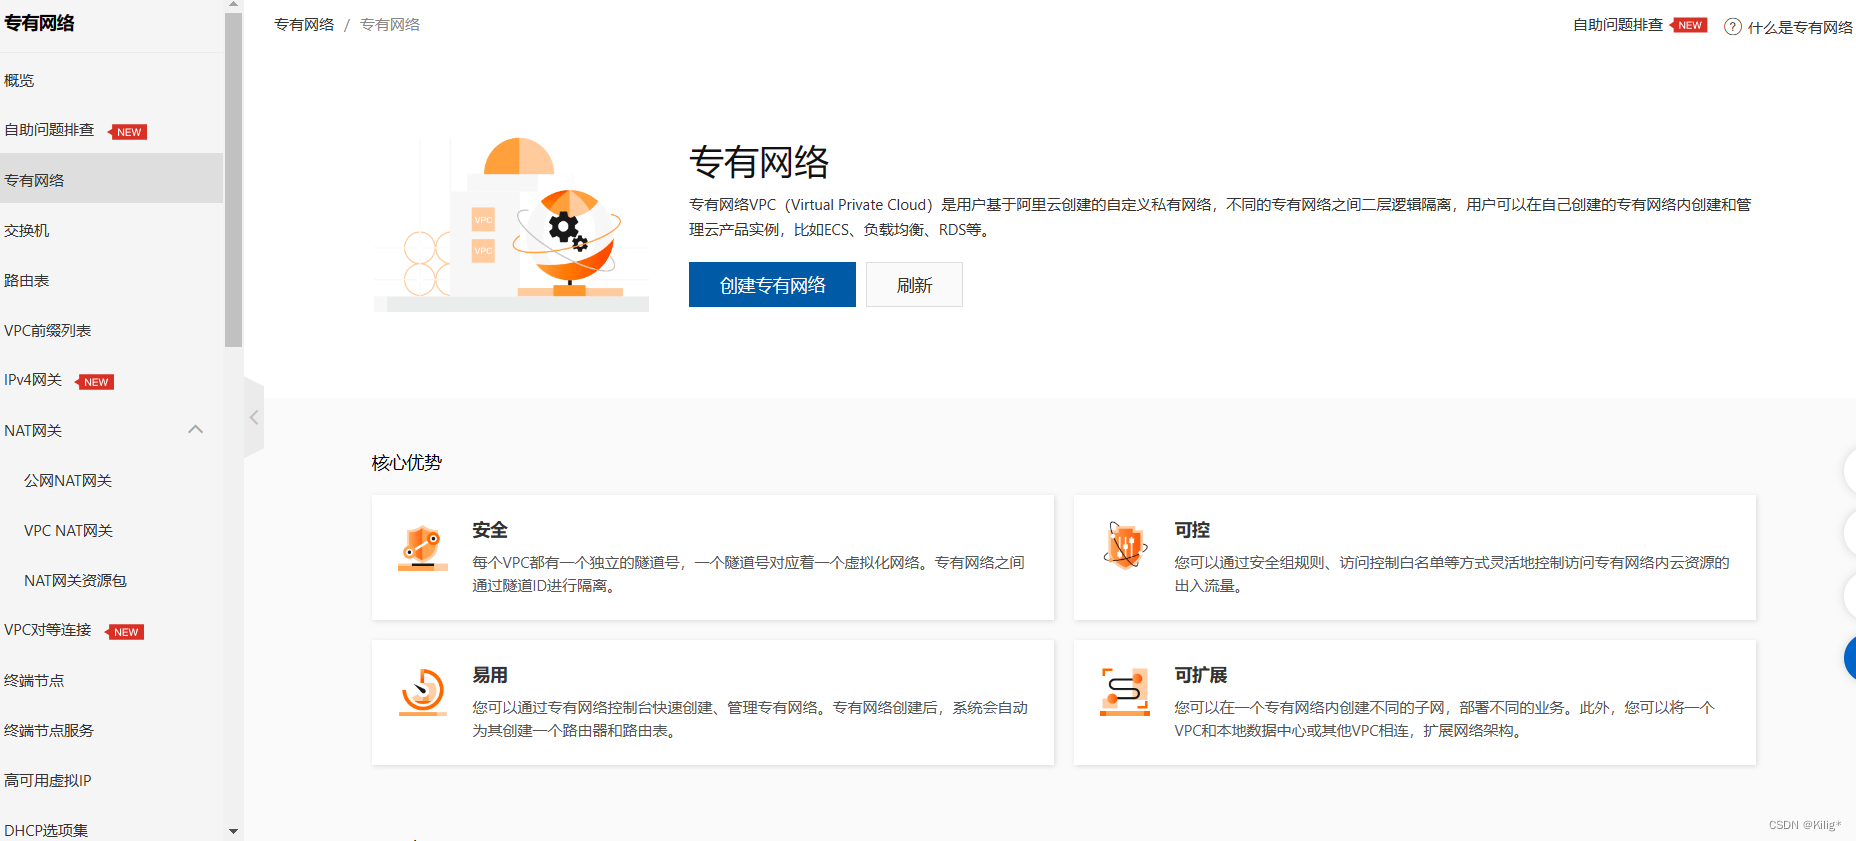Click the NEW badge next to sidebar 自助问题排查
This screenshot has width=1856, height=841.
tap(129, 132)
